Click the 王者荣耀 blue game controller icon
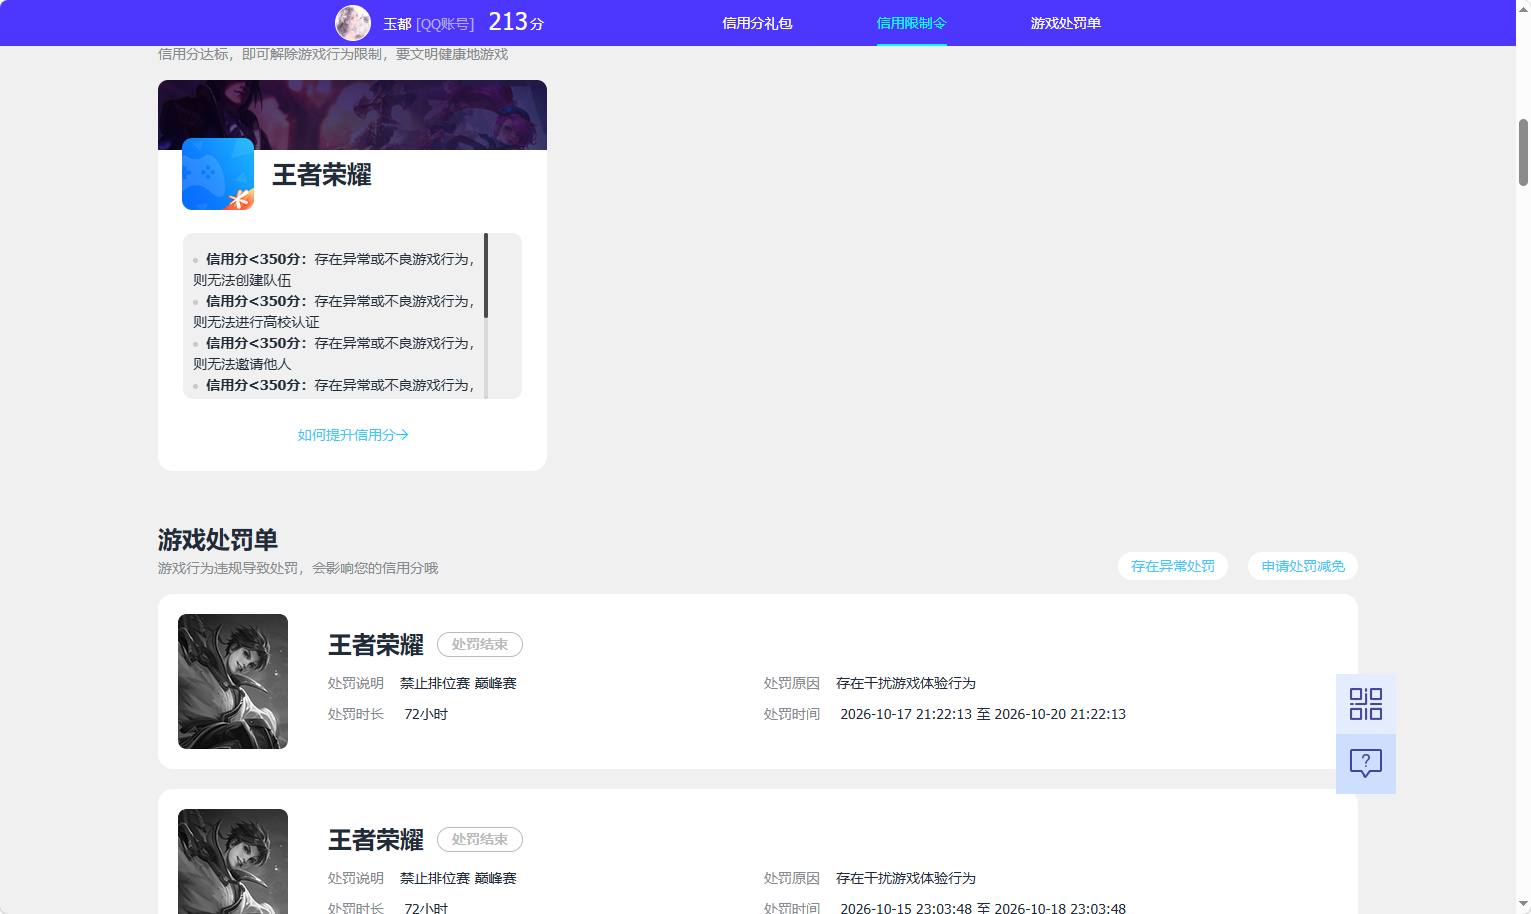 pyautogui.click(x=218, y=174)
